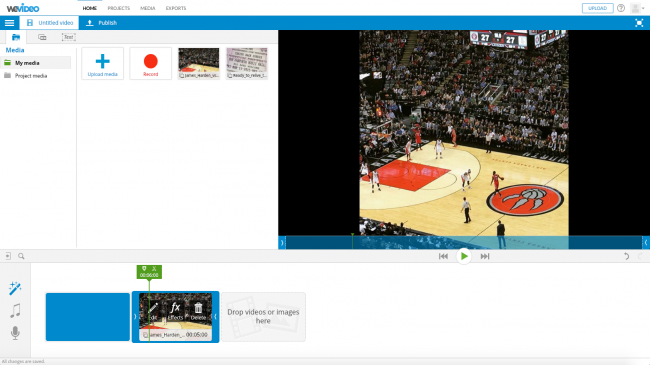
Task: Toggle fullscreen editor mode icon
Action: coord(639,23)
